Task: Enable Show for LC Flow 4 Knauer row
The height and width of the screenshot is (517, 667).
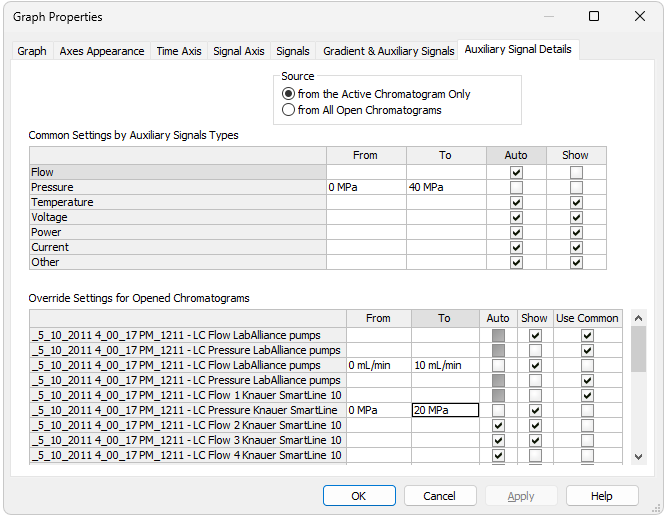Action: 535,456
